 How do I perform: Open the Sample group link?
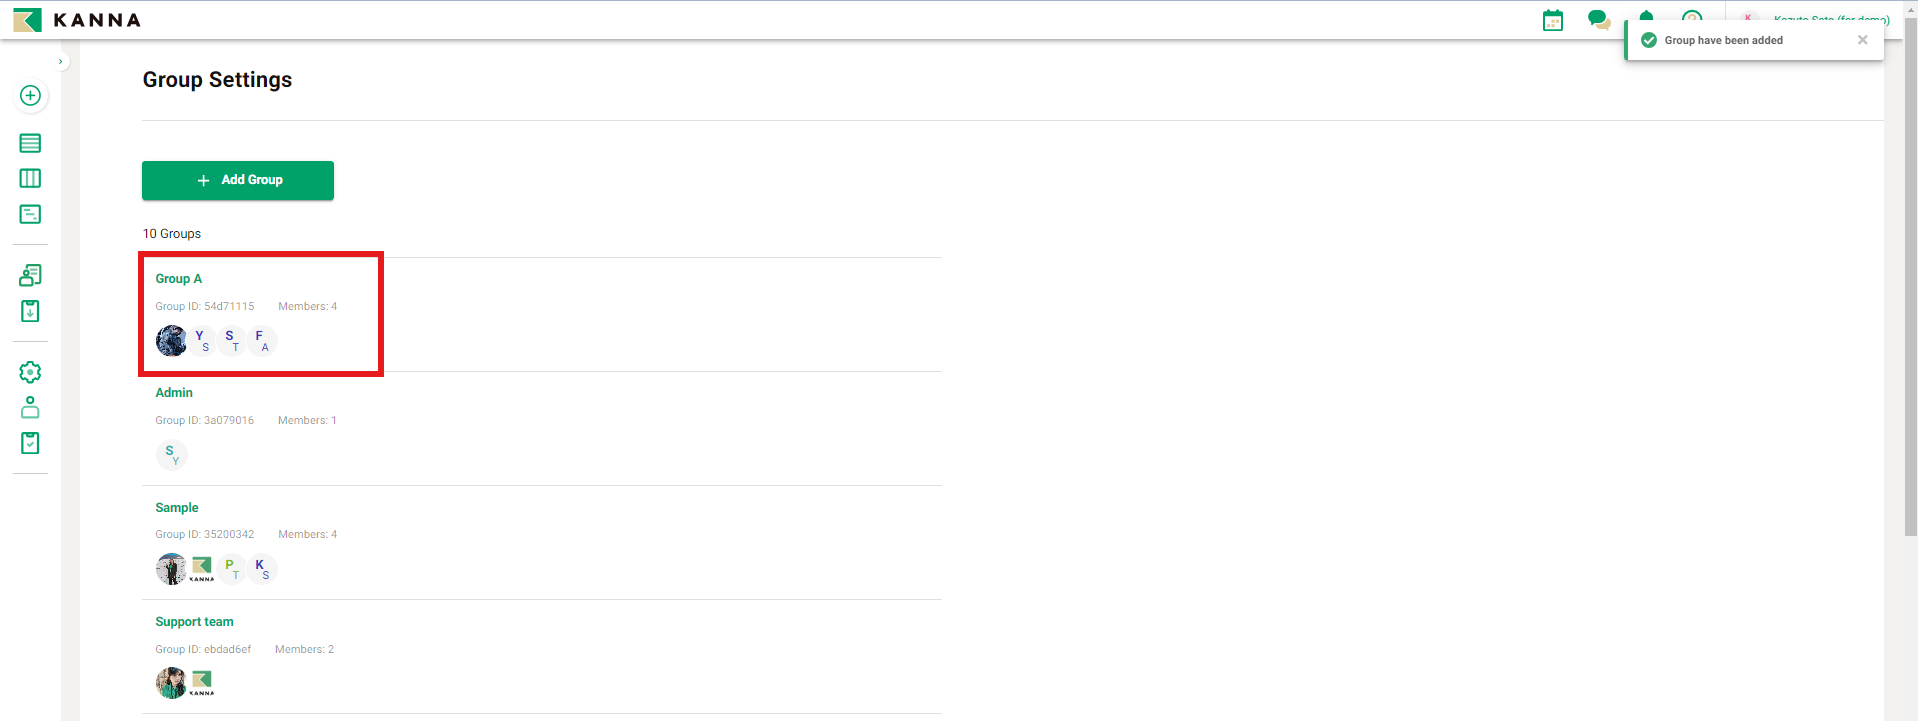(177, 508)
